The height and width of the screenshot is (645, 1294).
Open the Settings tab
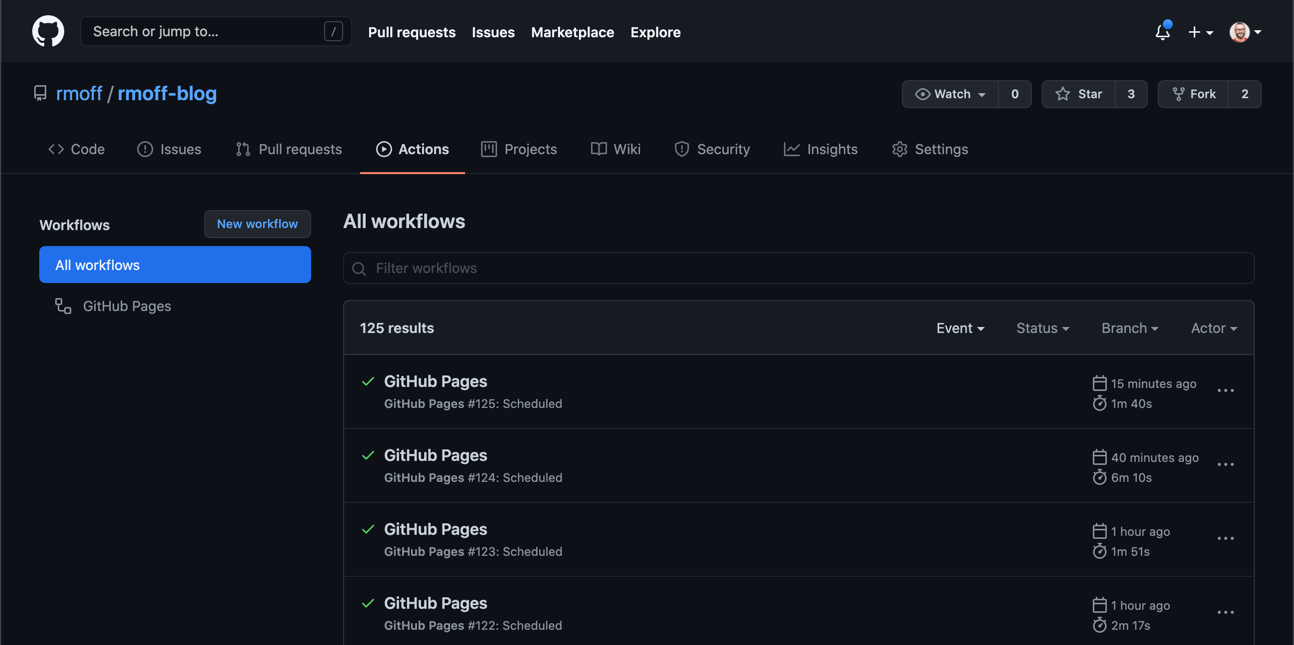(x=930, y=149)
